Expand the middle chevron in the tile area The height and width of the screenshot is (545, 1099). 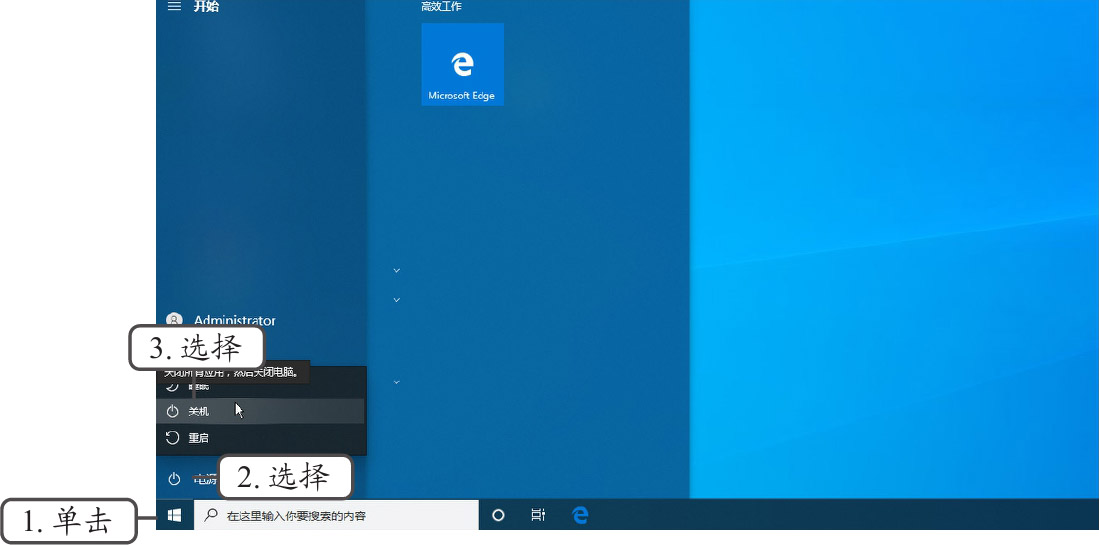[397, 299]
